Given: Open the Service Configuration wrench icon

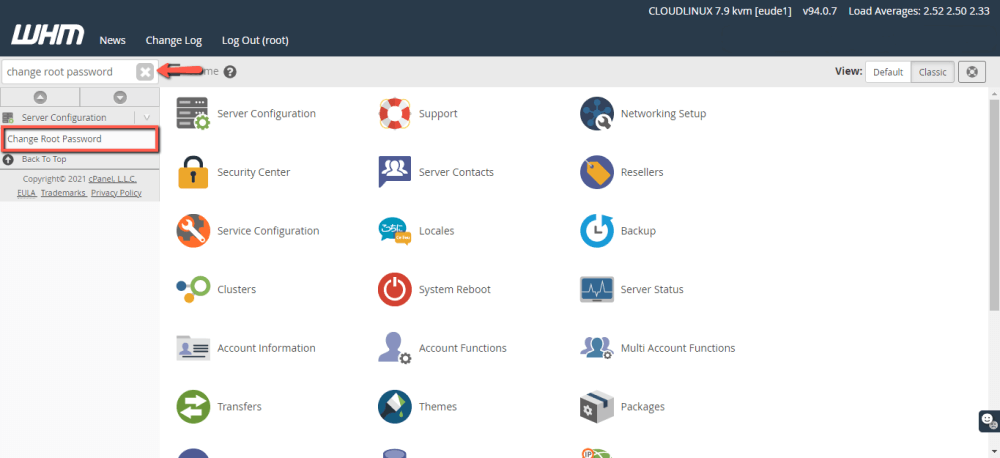Looking at the screenshot, I should click(x=193, y=231).
